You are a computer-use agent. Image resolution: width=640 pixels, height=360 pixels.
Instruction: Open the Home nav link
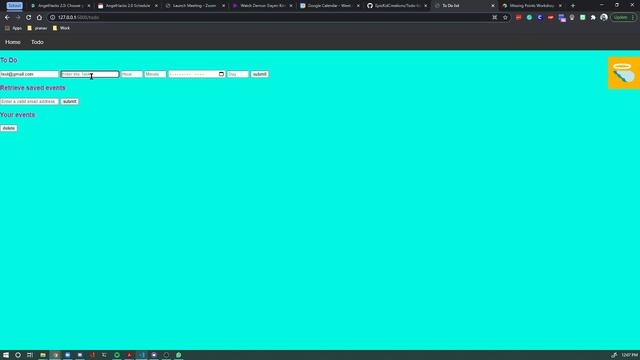[13, 42]
